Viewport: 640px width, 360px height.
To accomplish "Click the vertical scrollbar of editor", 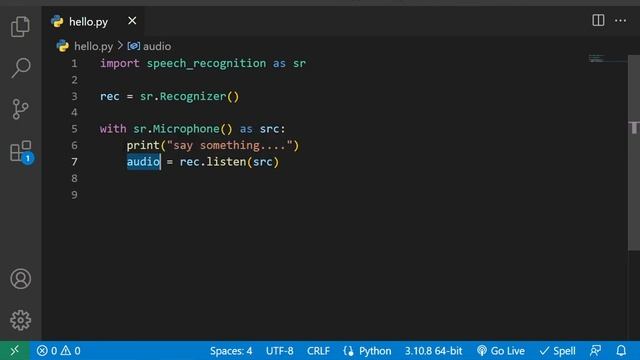I will [x=633, y=153].
